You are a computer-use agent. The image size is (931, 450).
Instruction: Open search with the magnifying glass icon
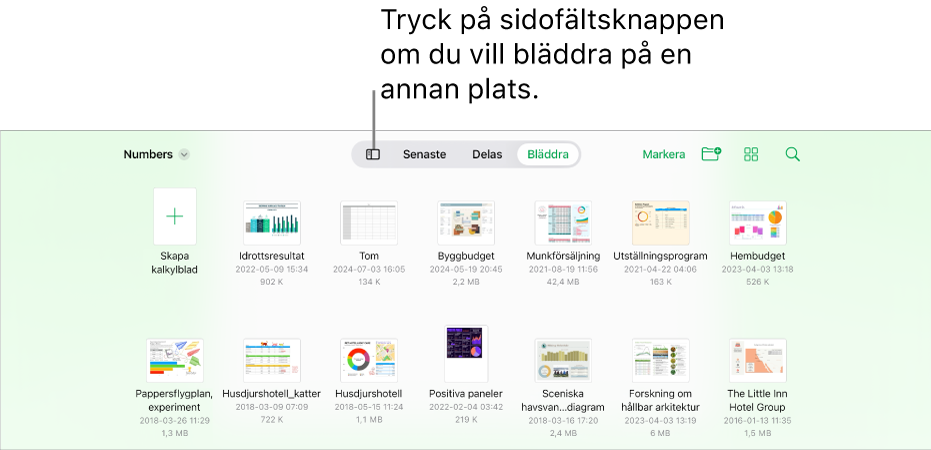point(792,154)
